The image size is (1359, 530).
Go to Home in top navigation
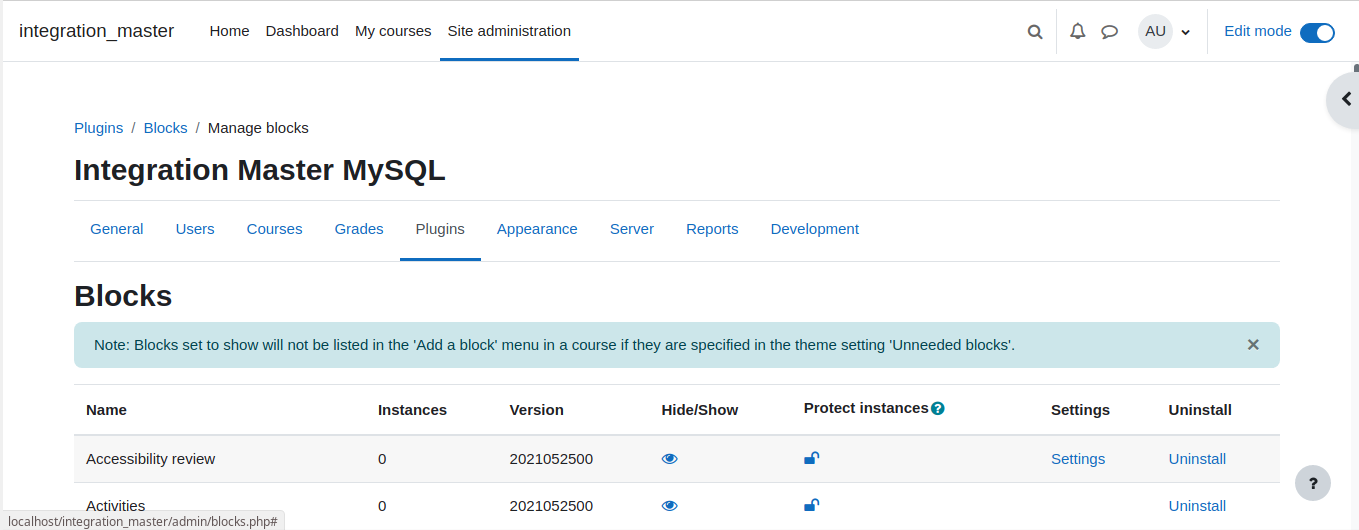pos(229,31)
